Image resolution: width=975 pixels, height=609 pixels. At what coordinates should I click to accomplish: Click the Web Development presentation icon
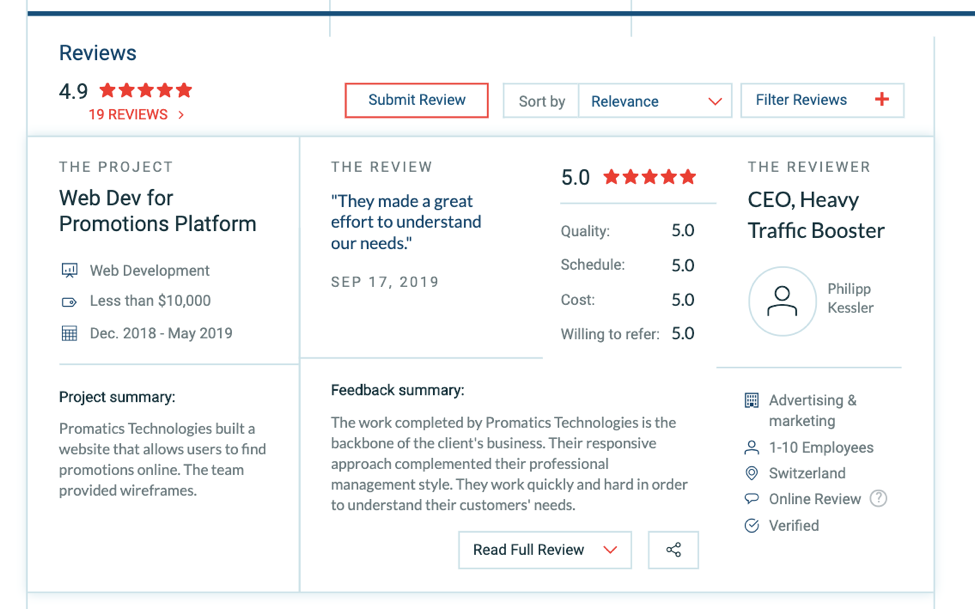pos(69,271)
